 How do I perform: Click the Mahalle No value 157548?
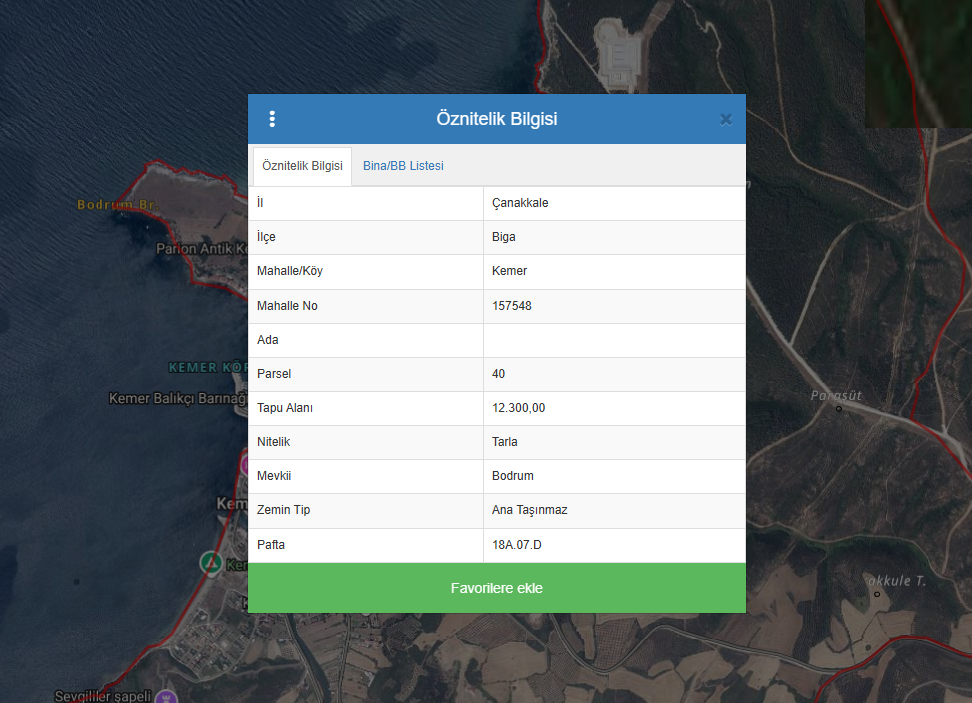[x=512, y=306]
